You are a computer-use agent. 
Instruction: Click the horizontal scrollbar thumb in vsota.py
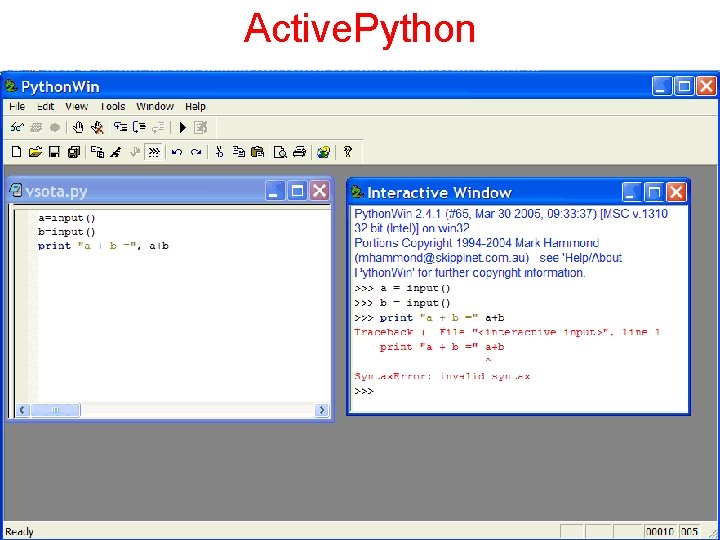(x=55, y=410)
